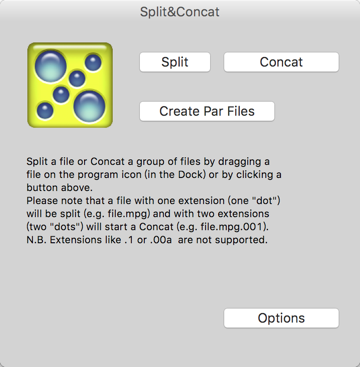Click the Split button
360x367 pixels.
pyautogui.click(x=175, y=62)
